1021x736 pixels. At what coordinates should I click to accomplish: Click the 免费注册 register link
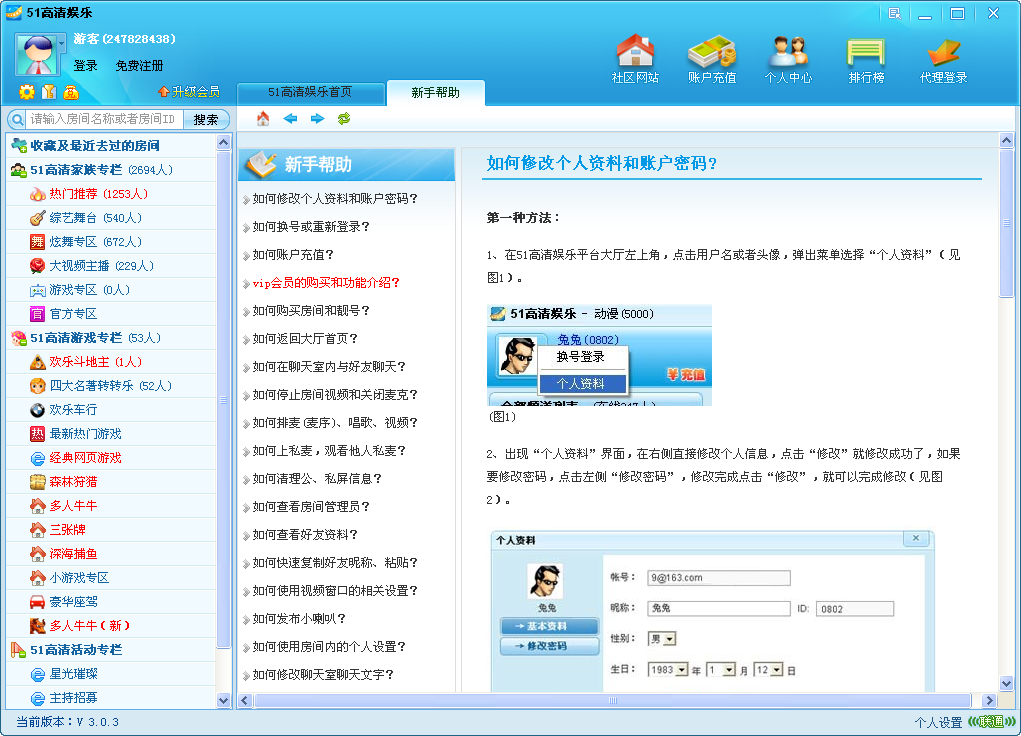[139, 66]
